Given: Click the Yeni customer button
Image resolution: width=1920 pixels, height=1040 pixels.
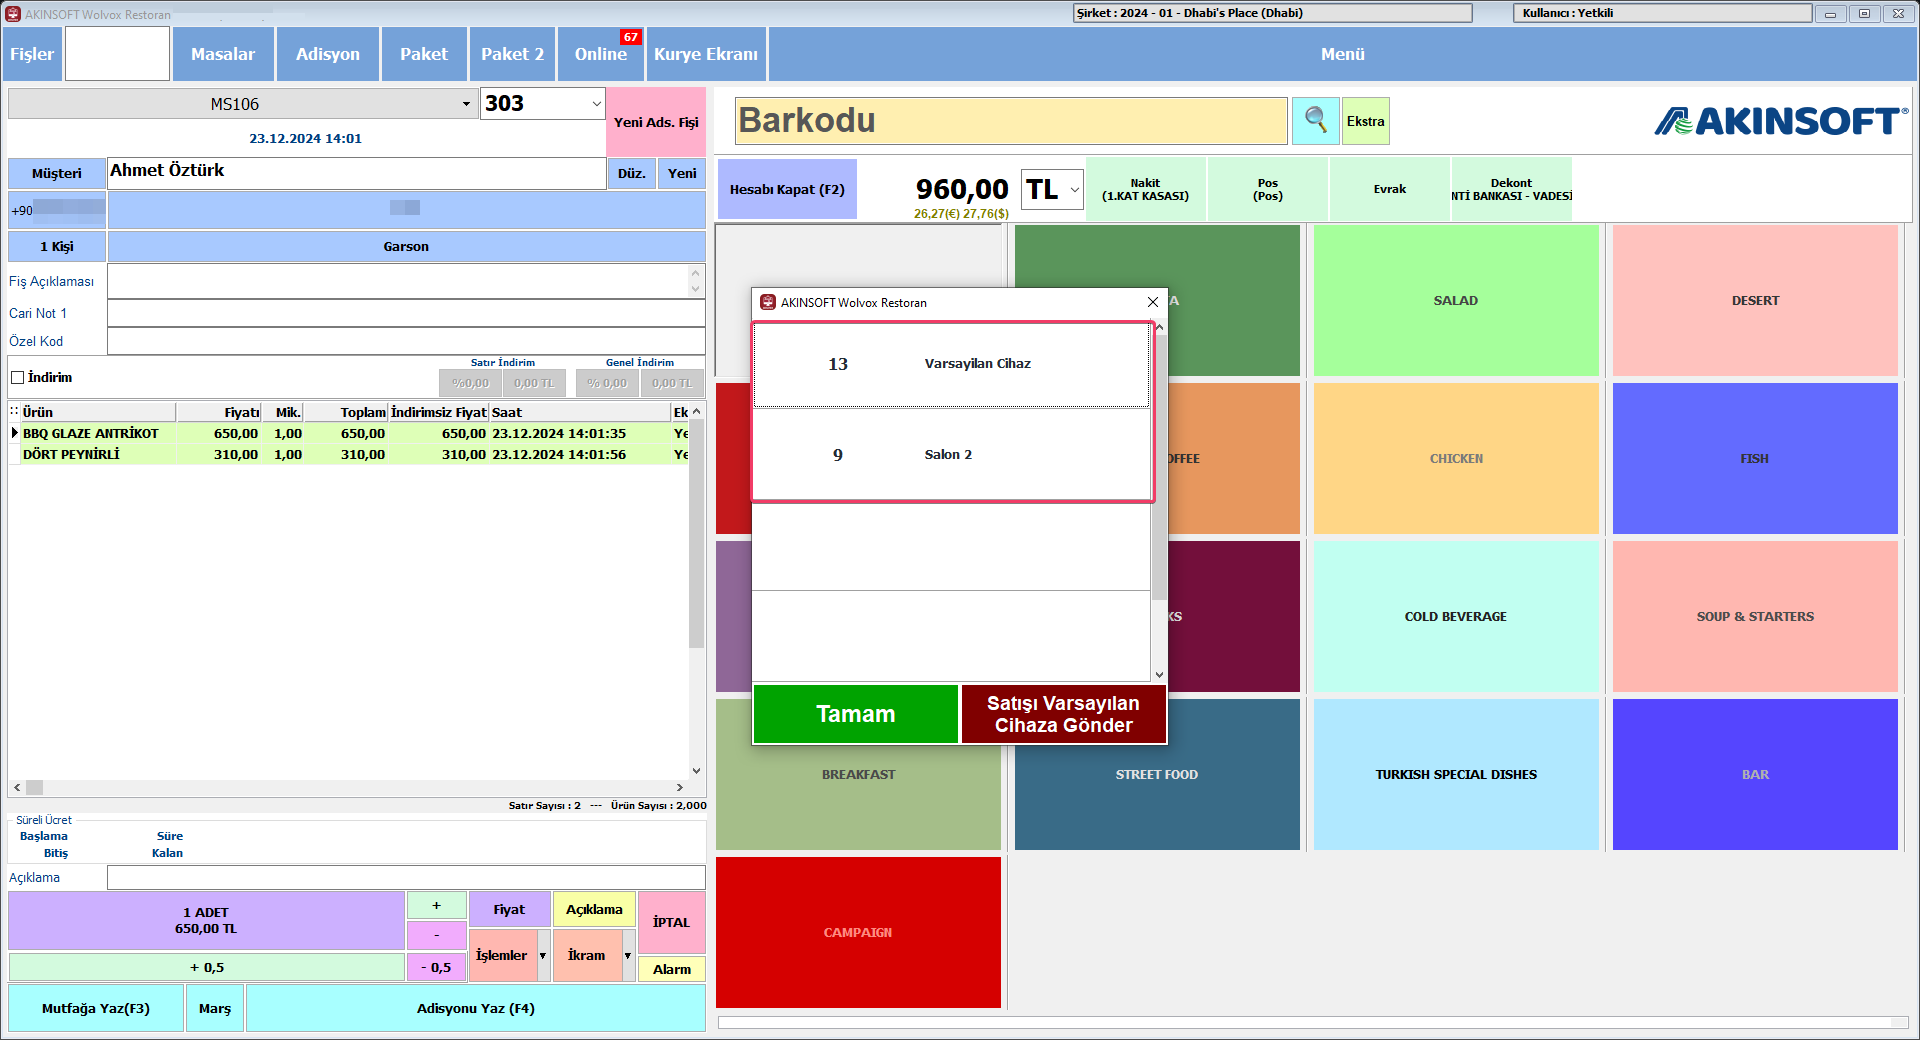Looking at the screenshot, I should pos(682,173).
